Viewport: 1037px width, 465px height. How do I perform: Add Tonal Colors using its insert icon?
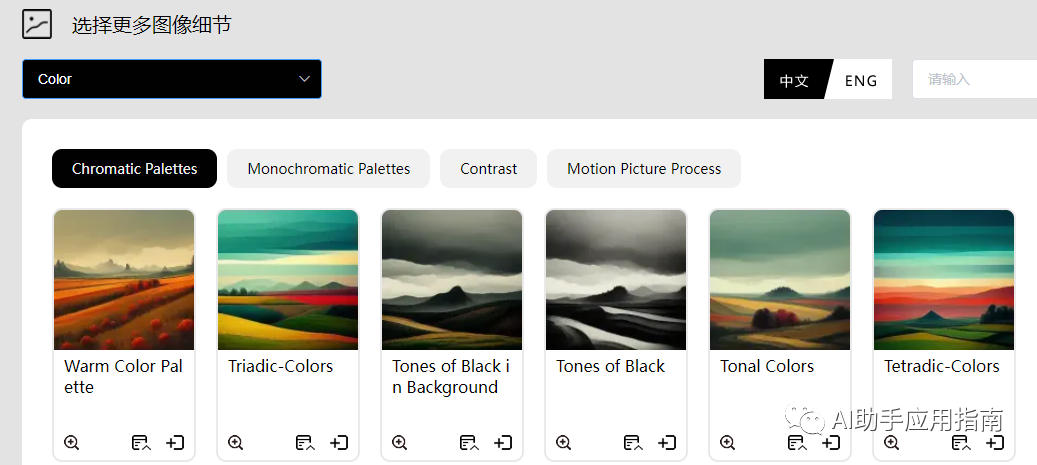coord(831,443)
